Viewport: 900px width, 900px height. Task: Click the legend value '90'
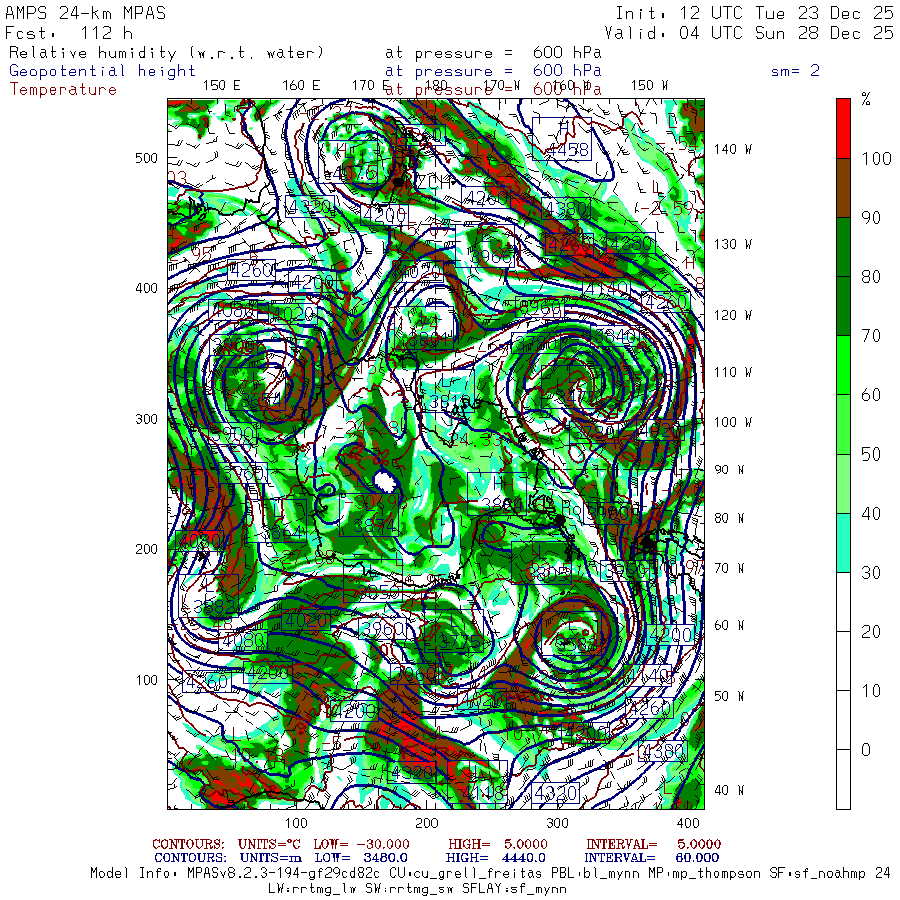pyautogui.click(x=871, y=218)
